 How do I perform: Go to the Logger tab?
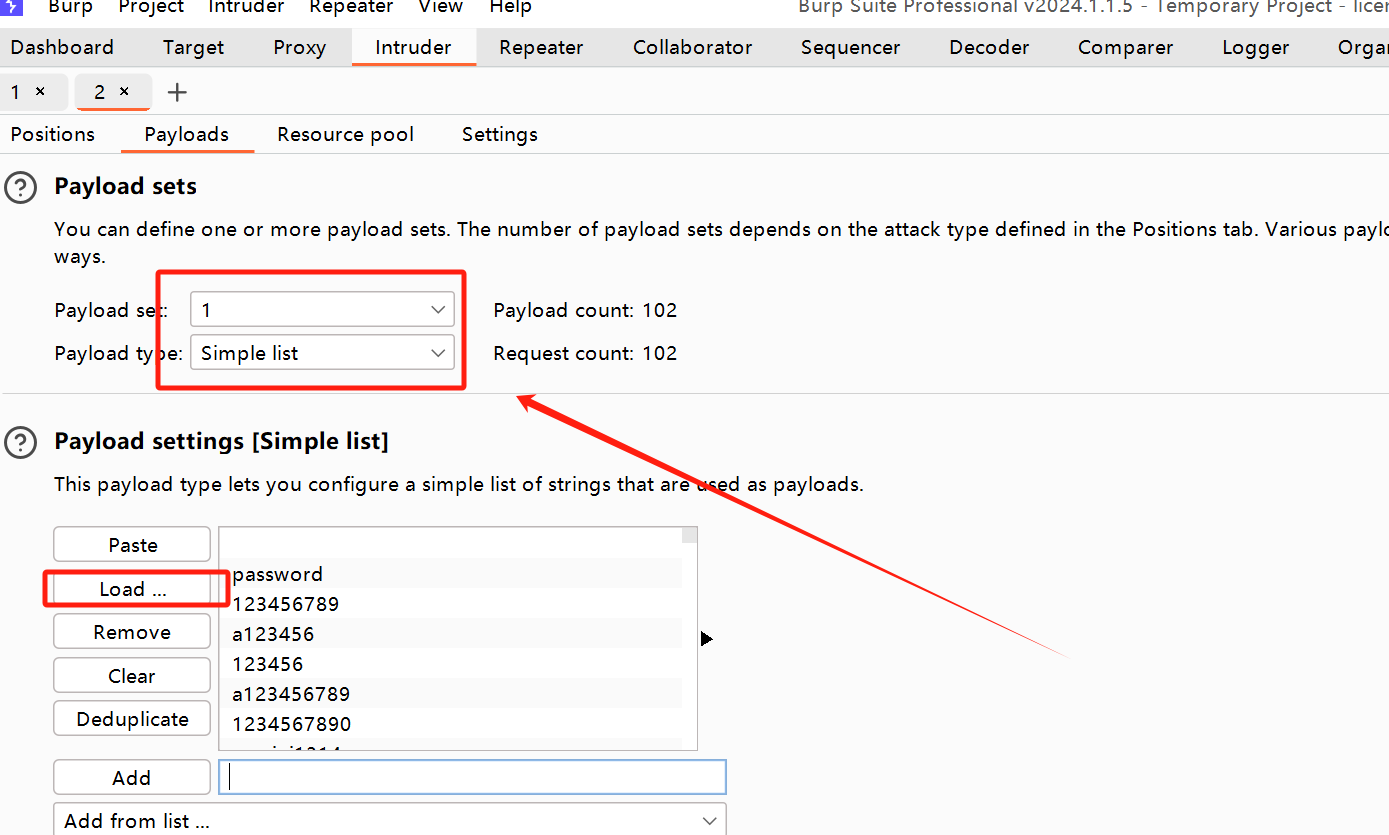[1255, 47]
